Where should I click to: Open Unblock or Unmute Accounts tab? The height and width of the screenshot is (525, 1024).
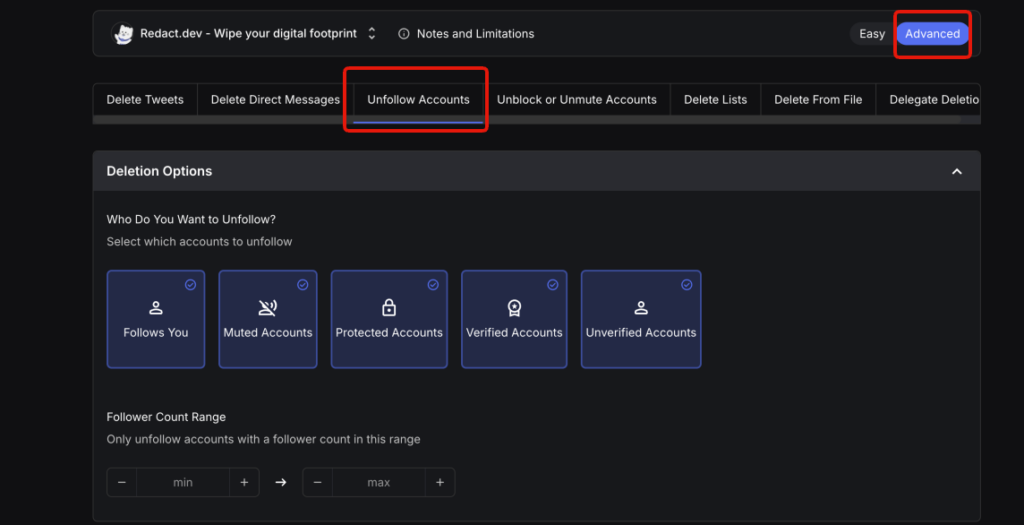577,100
